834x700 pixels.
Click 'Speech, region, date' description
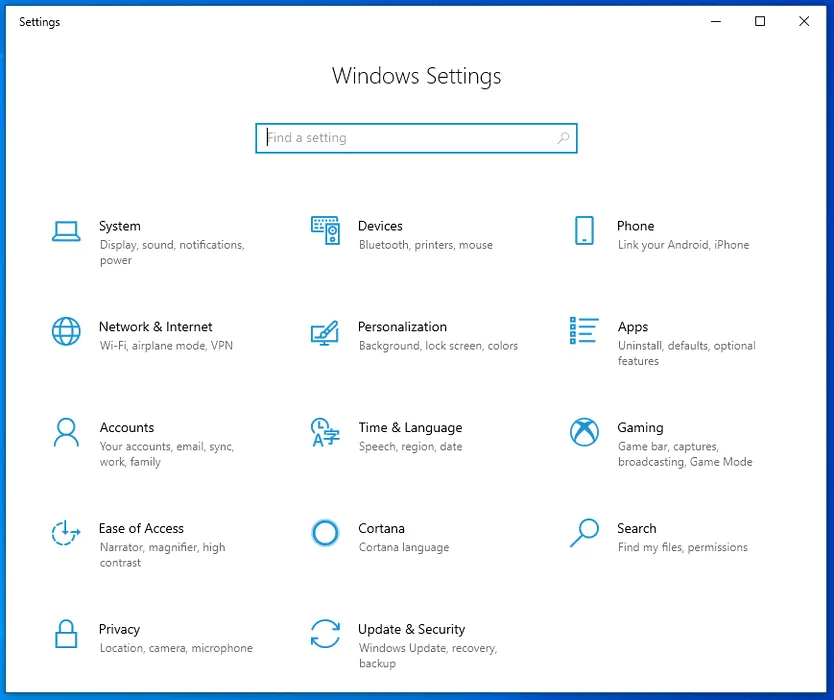pyautogui.click(x=410, y=447)
